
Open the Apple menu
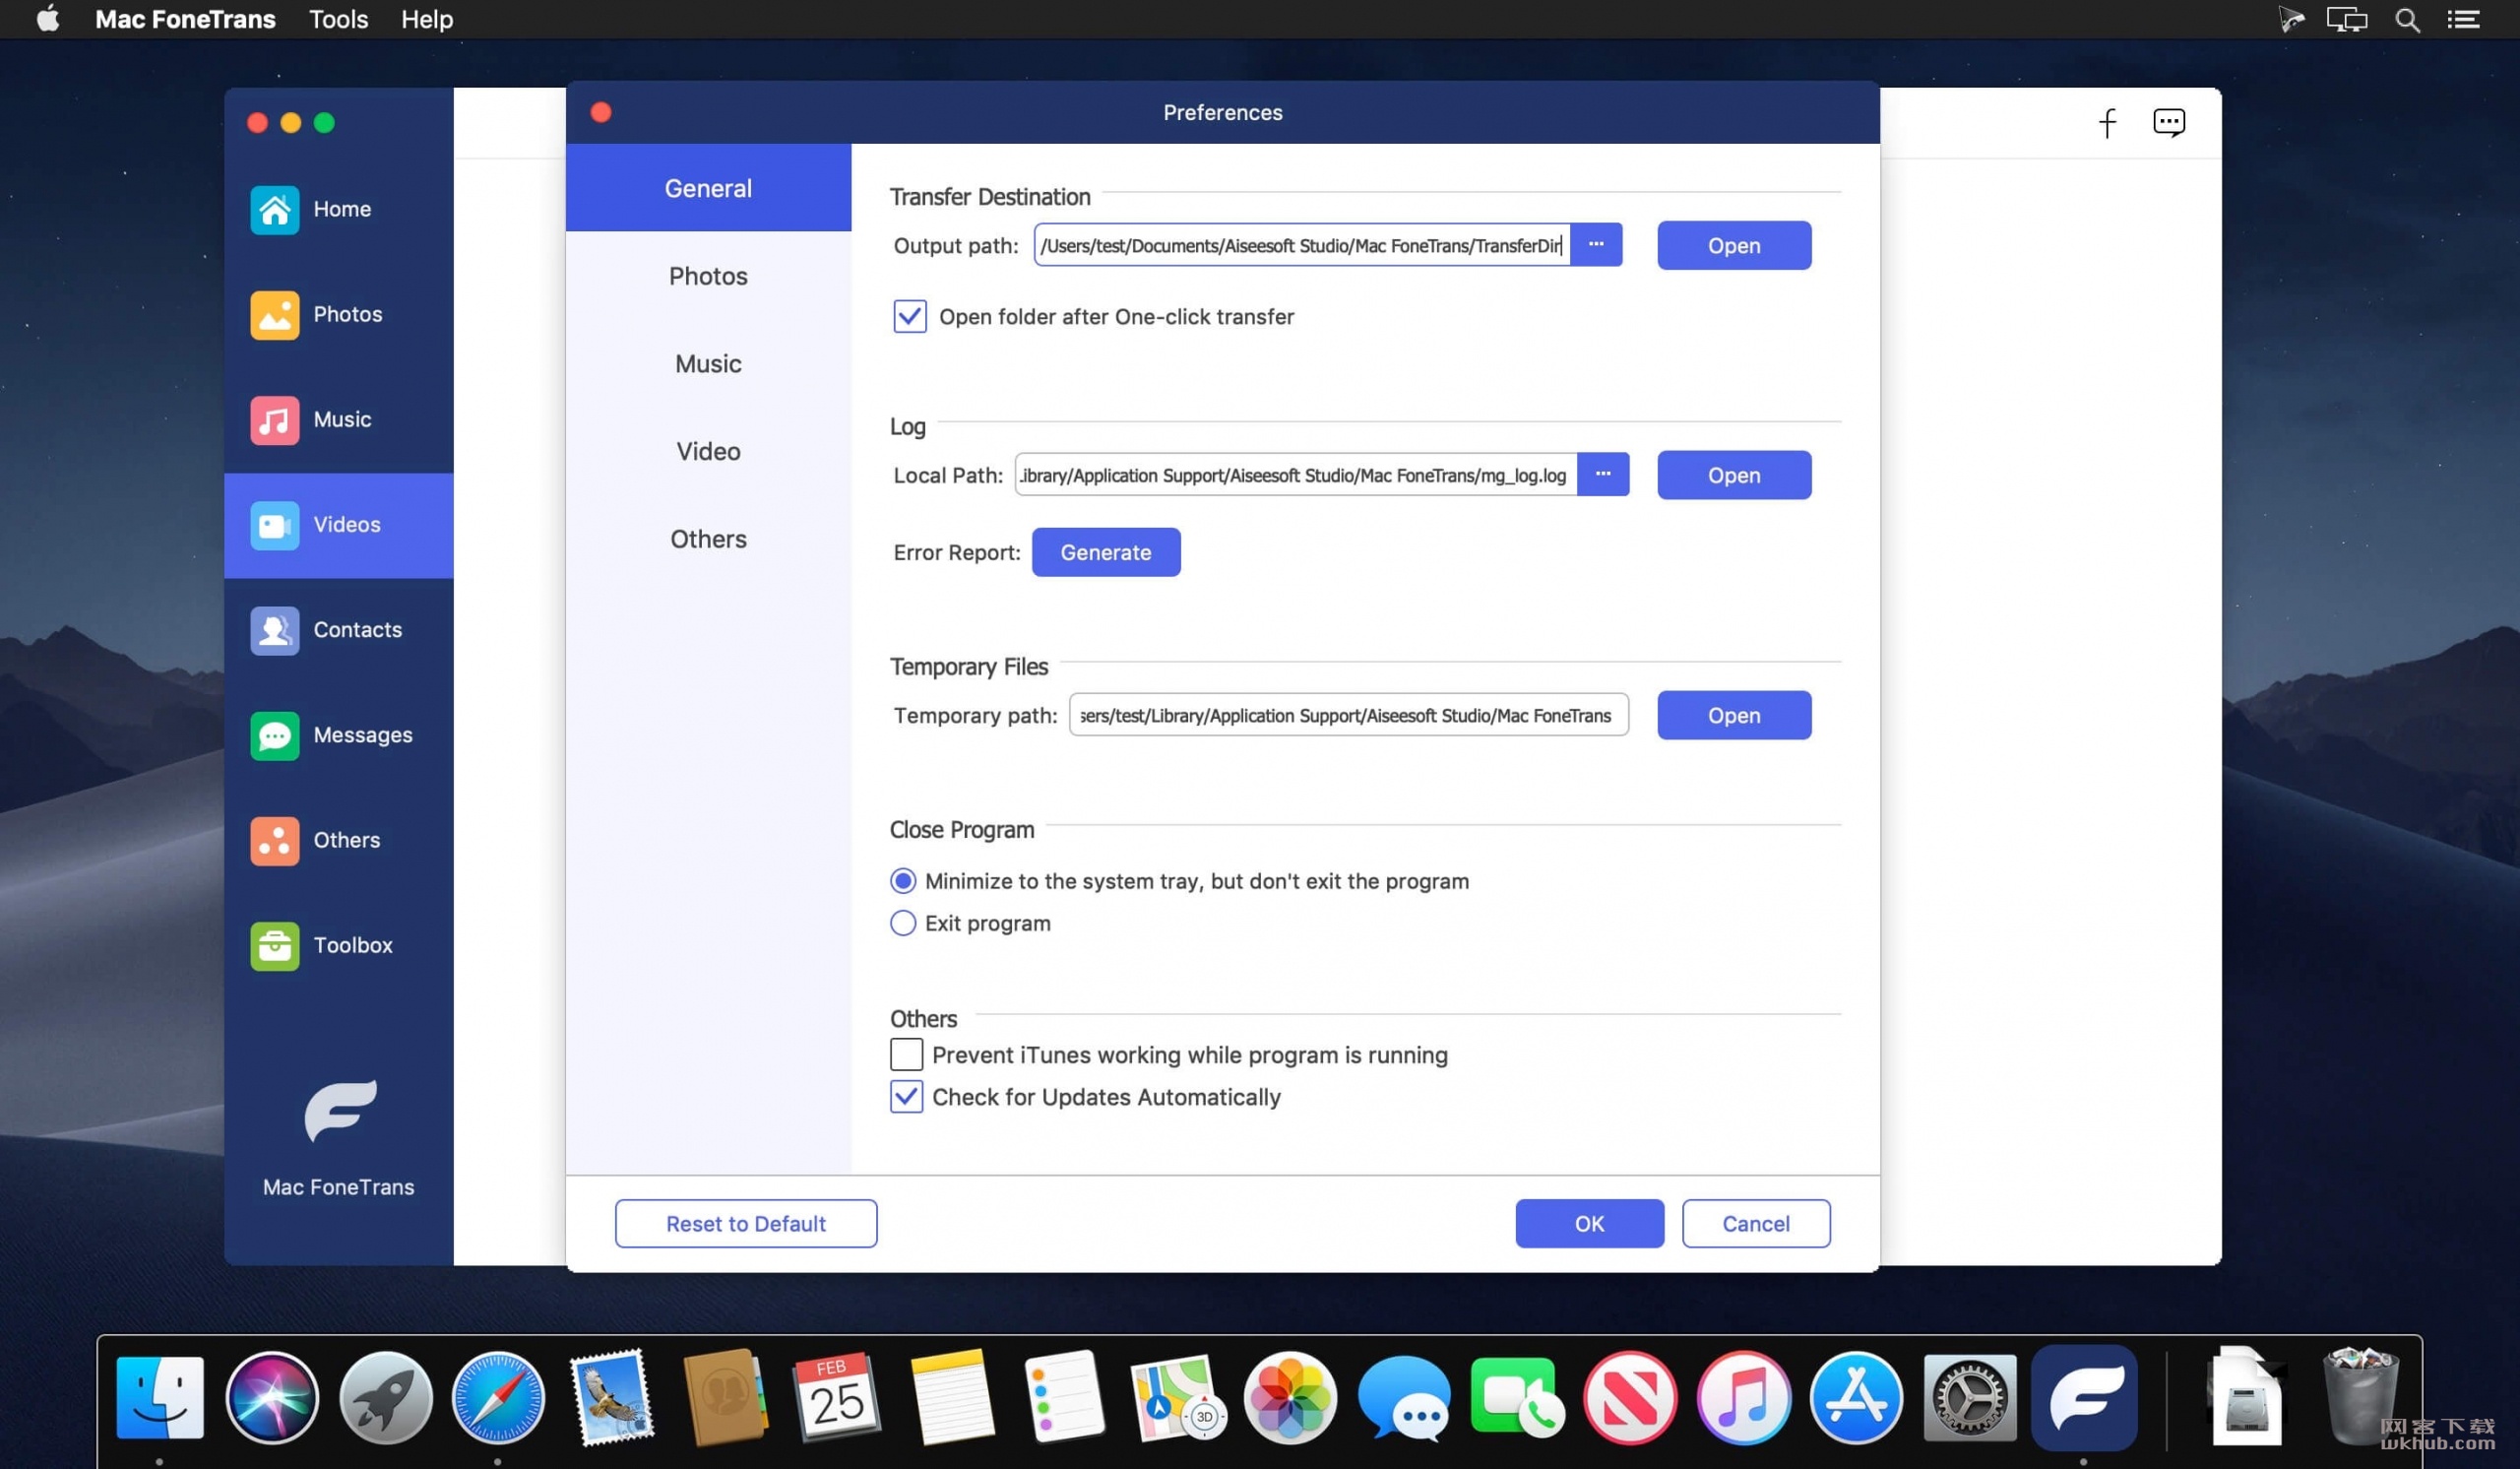pyautogui.click(x=47, y=19)
